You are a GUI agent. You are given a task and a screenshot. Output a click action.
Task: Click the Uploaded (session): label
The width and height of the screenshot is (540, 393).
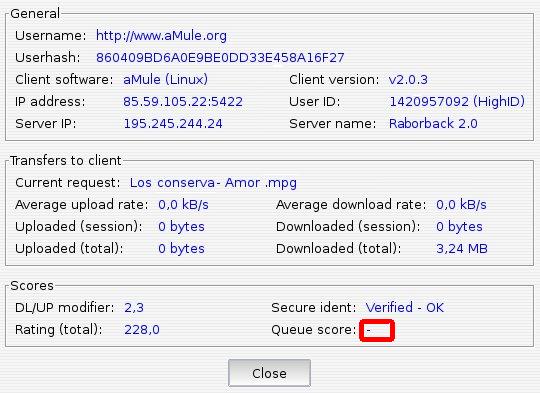point(79,227)
